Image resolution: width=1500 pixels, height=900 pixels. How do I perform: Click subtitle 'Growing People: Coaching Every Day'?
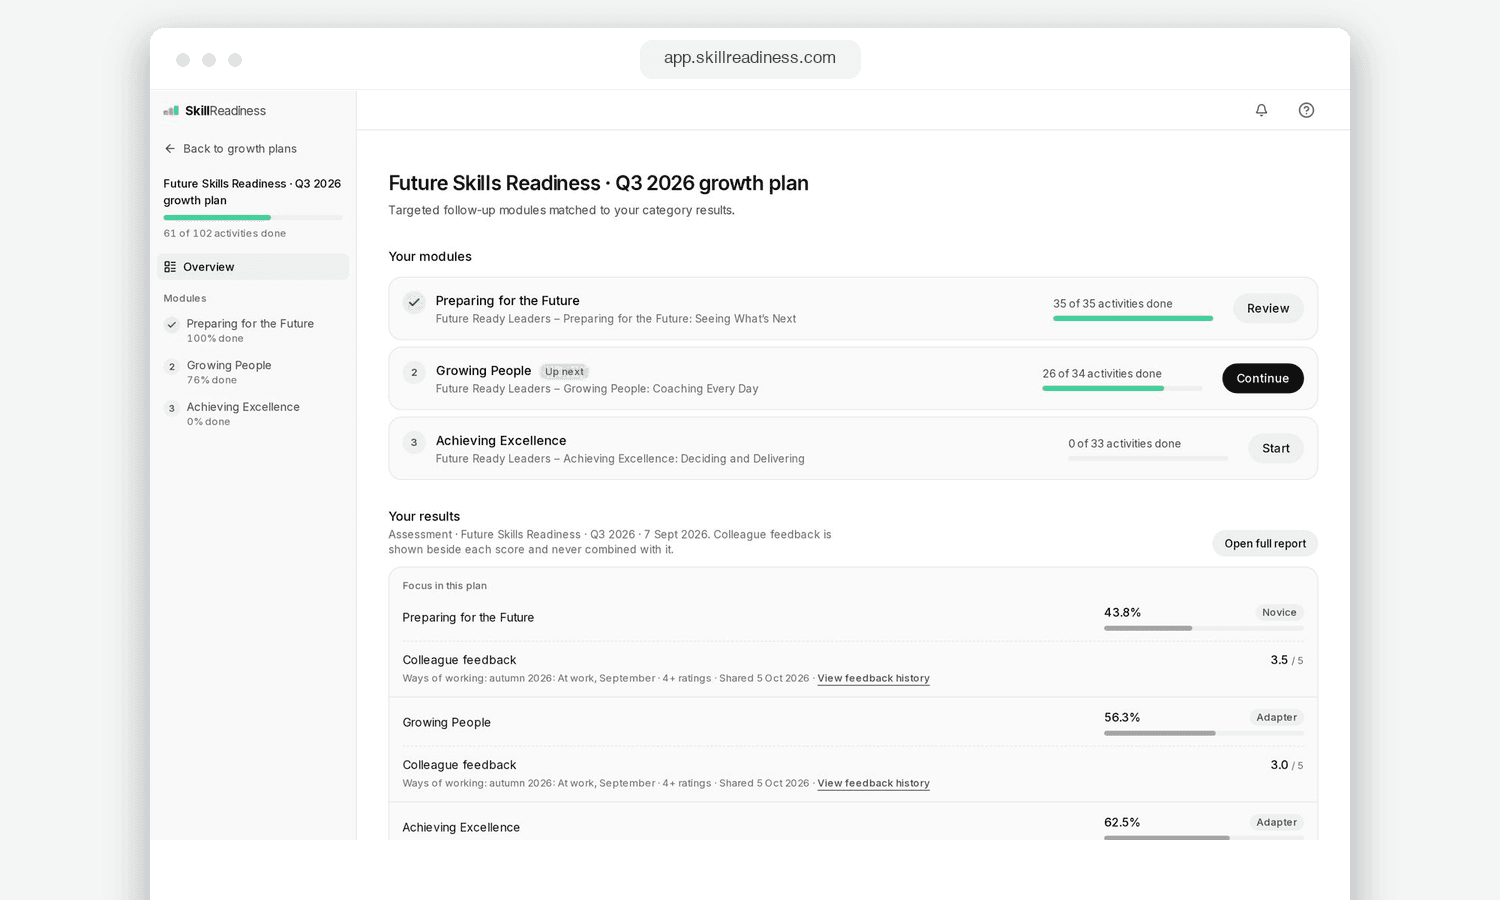pyautogui.click(x=661, y=389)
